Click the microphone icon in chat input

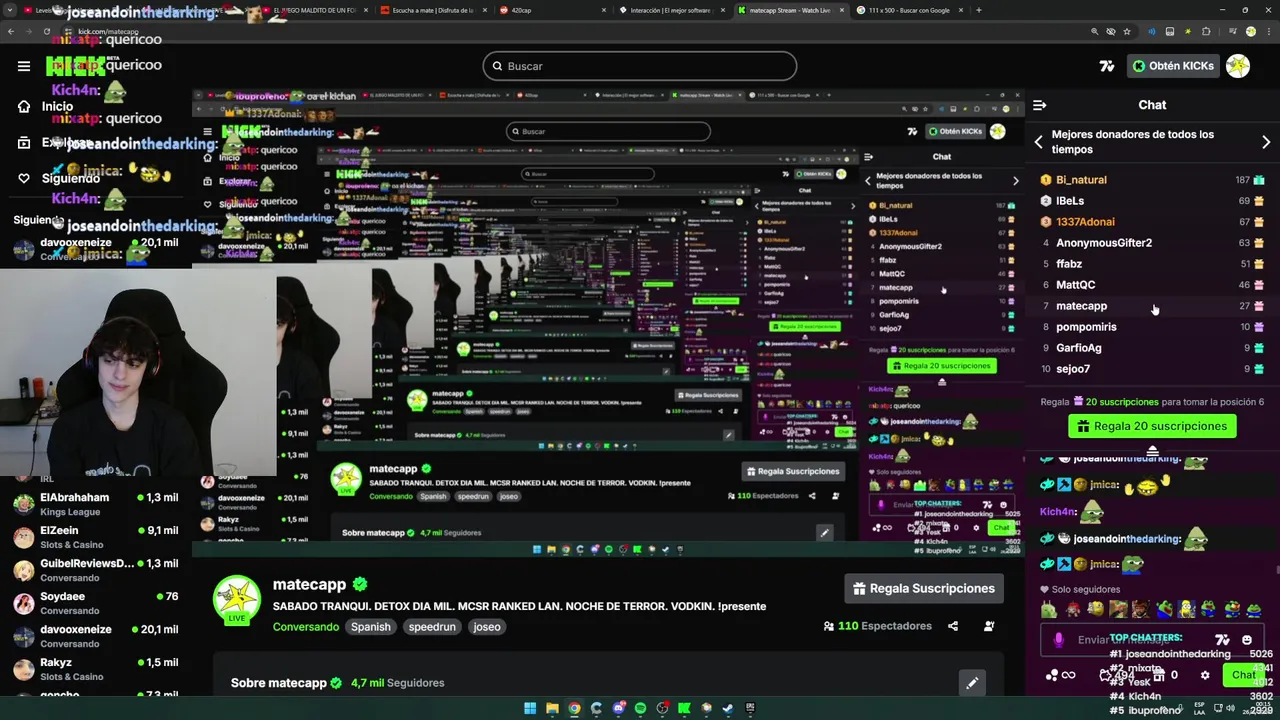(x=1059, y=640)
